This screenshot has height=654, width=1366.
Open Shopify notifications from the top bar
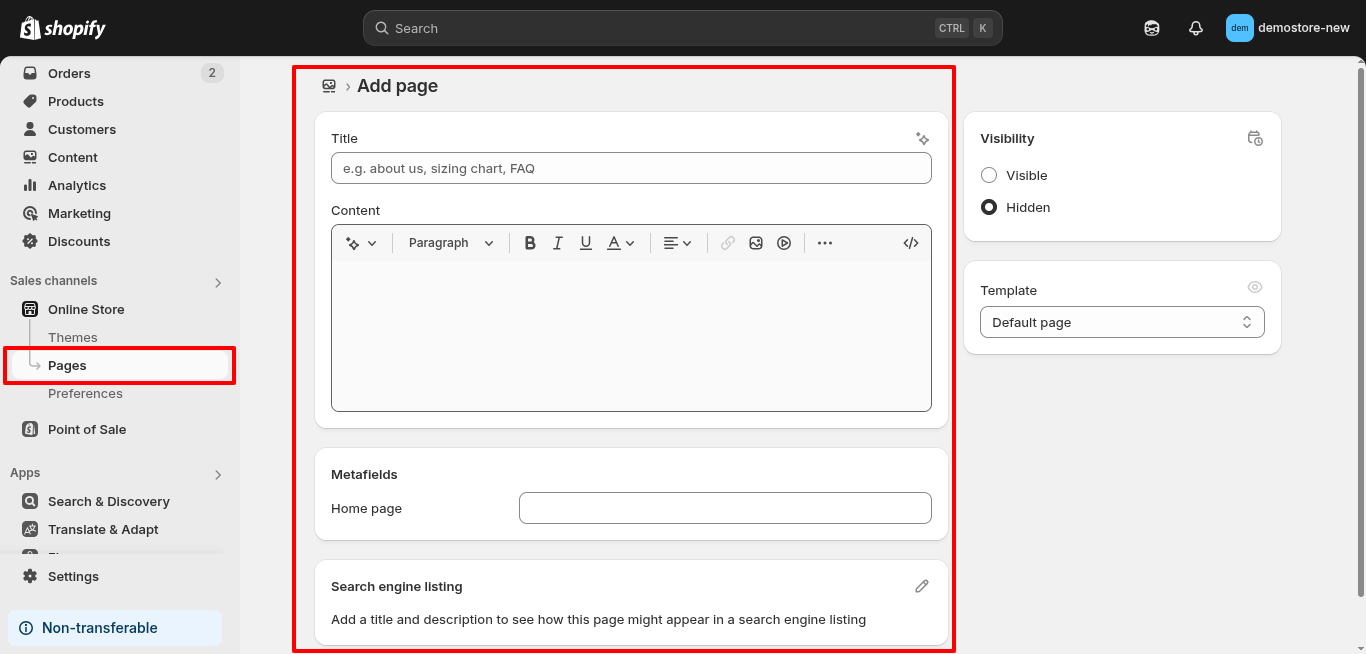coord(1195,28)
